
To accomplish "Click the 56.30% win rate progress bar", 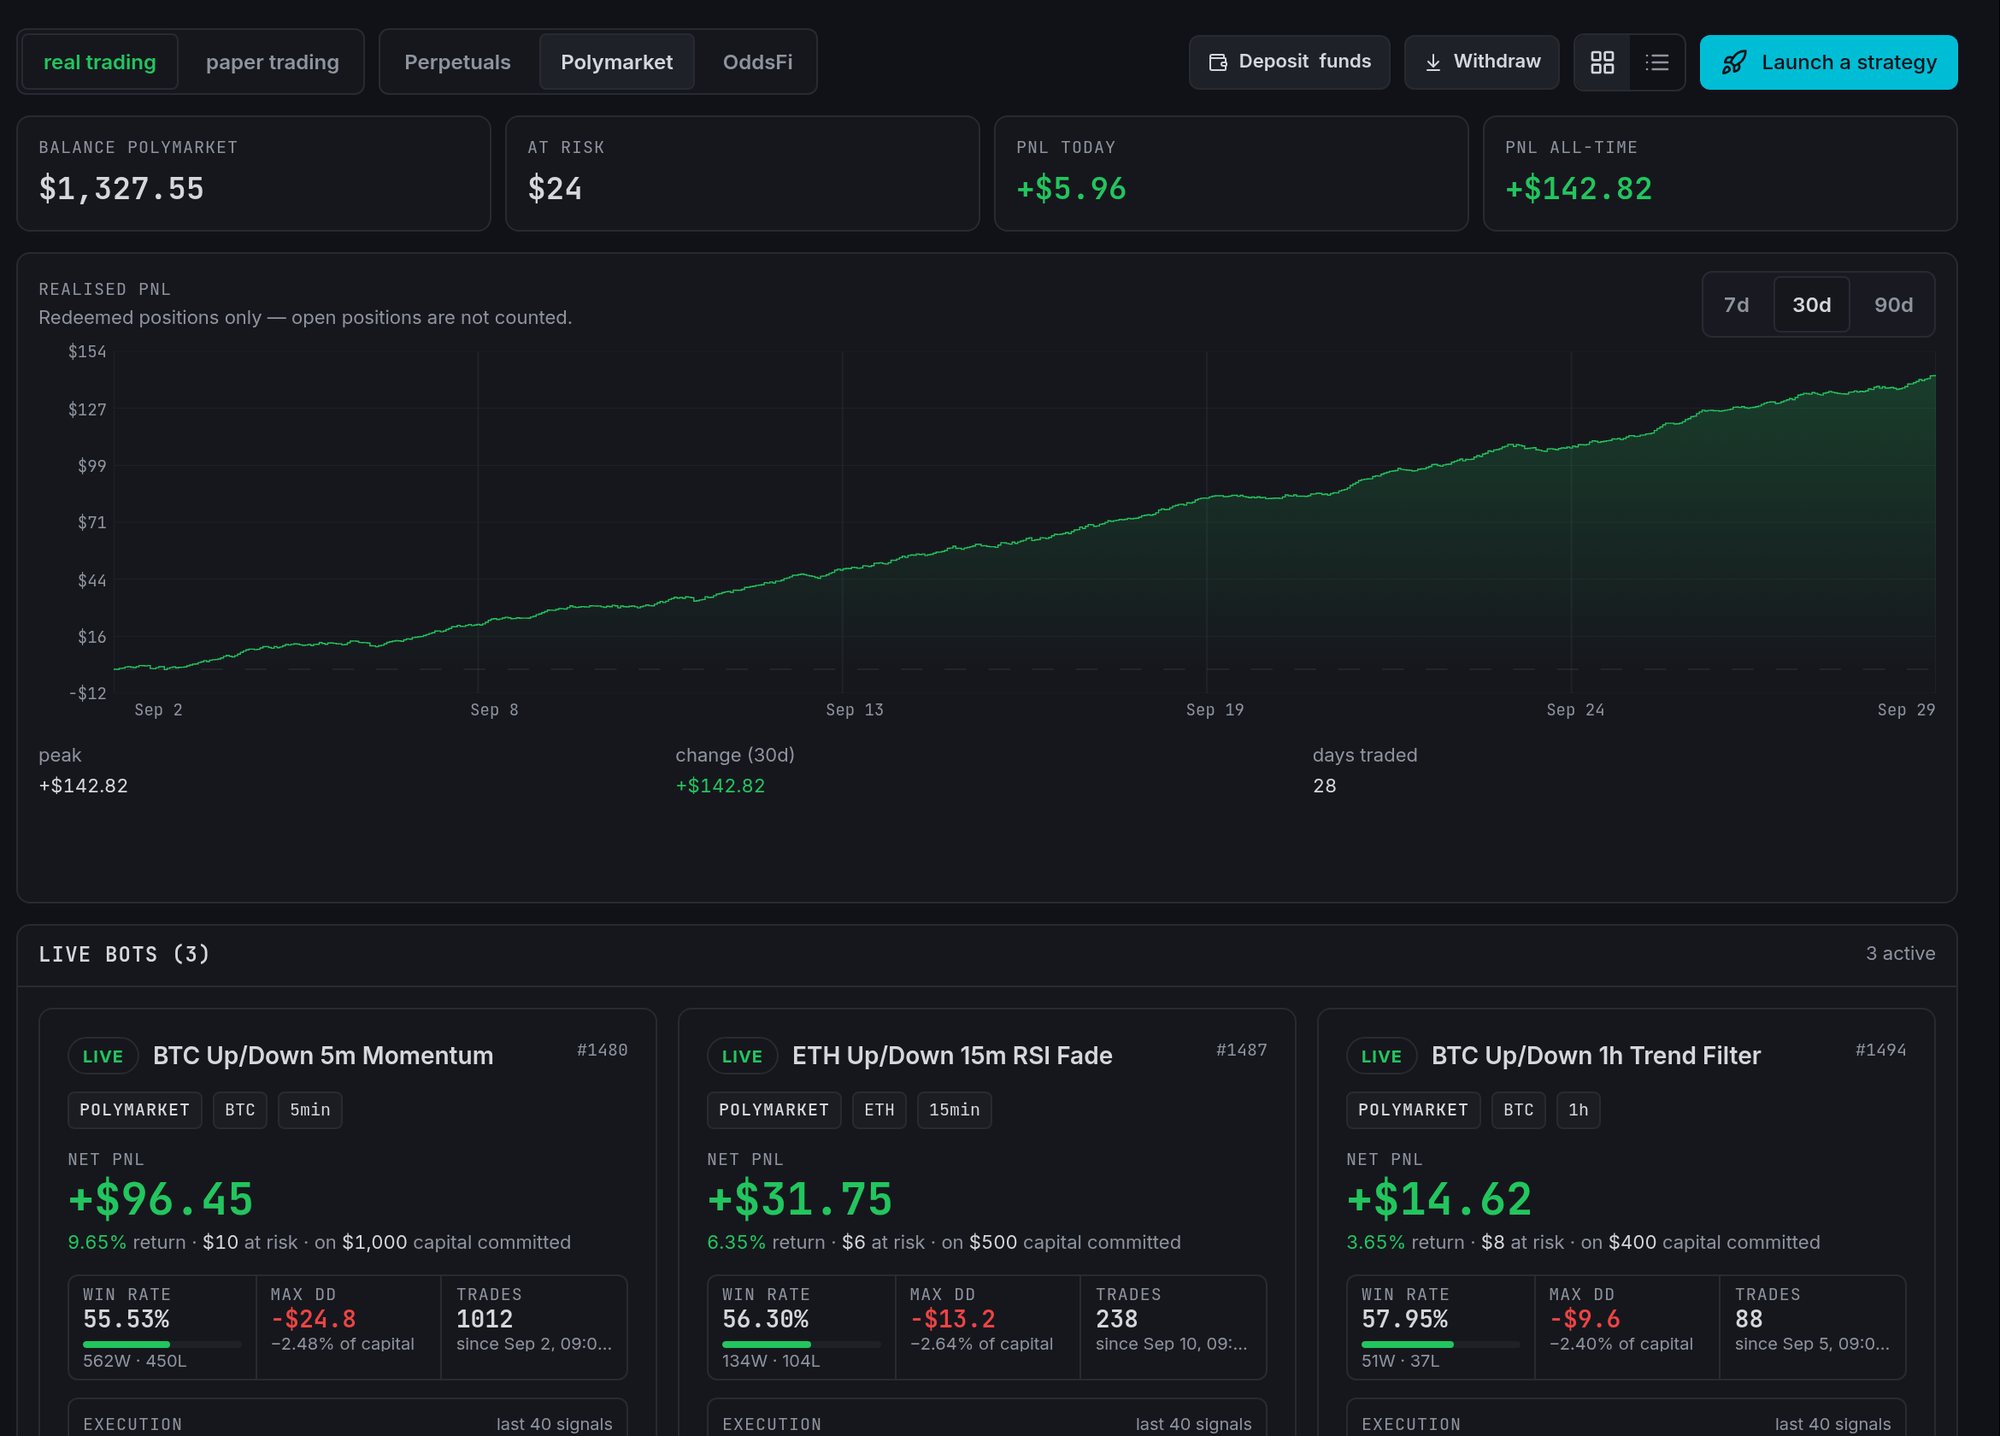I will 801,1344.
